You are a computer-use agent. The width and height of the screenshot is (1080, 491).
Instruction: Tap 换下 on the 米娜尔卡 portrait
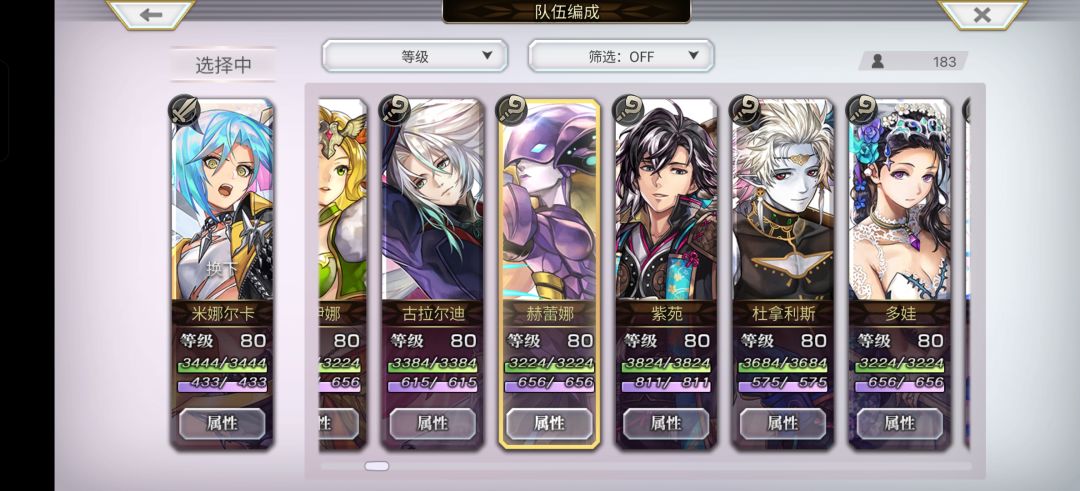click(222, 269)
